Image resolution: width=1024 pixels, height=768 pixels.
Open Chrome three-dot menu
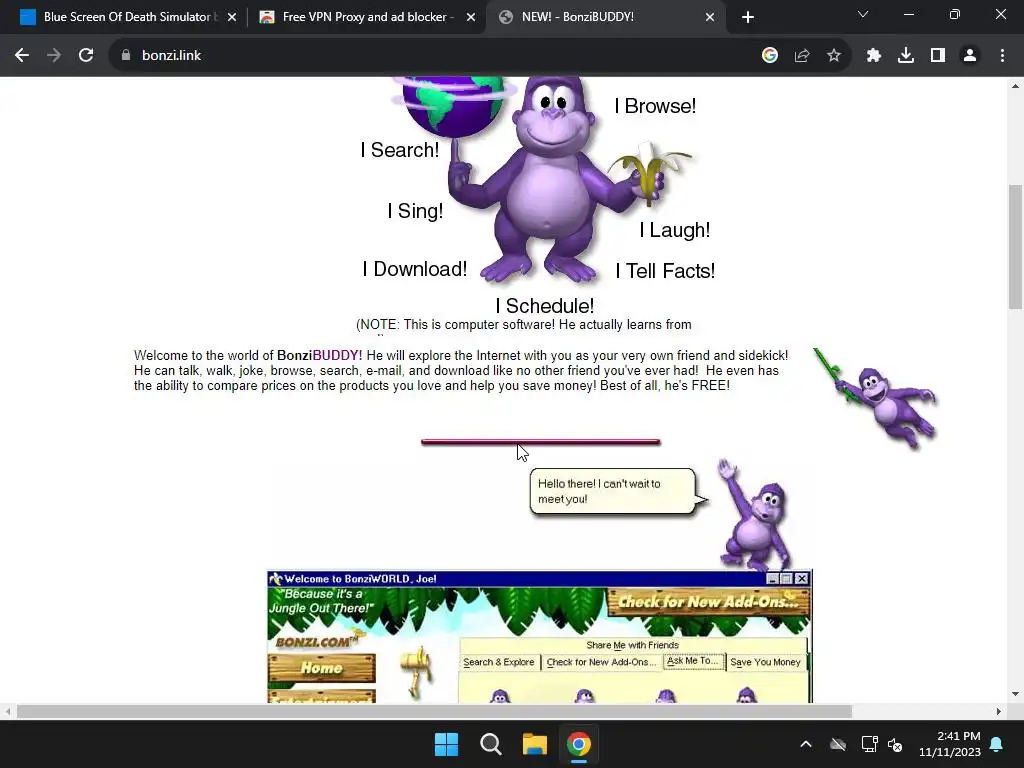pyautogui.click(x=1002, y=56)
